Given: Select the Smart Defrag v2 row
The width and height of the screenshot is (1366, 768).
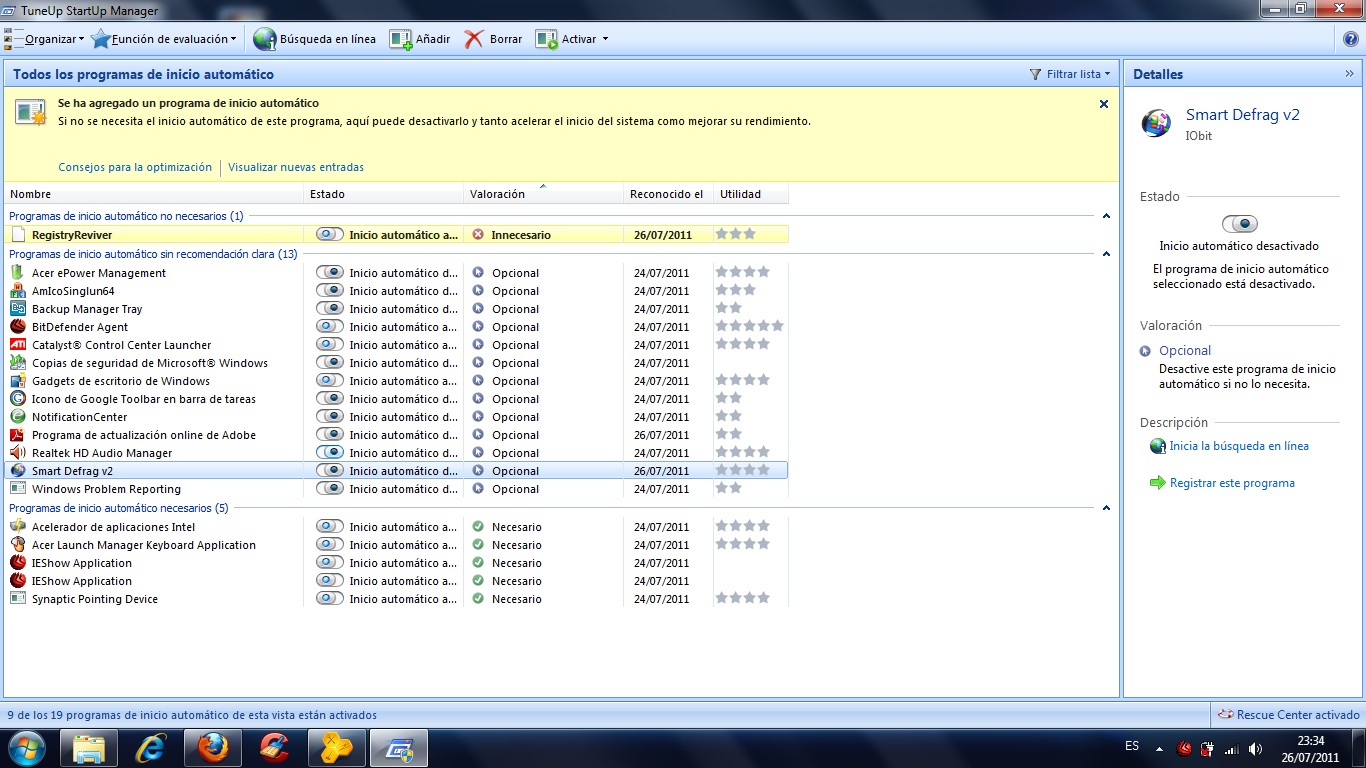Looking at the screenshot, I should (397, 471).
